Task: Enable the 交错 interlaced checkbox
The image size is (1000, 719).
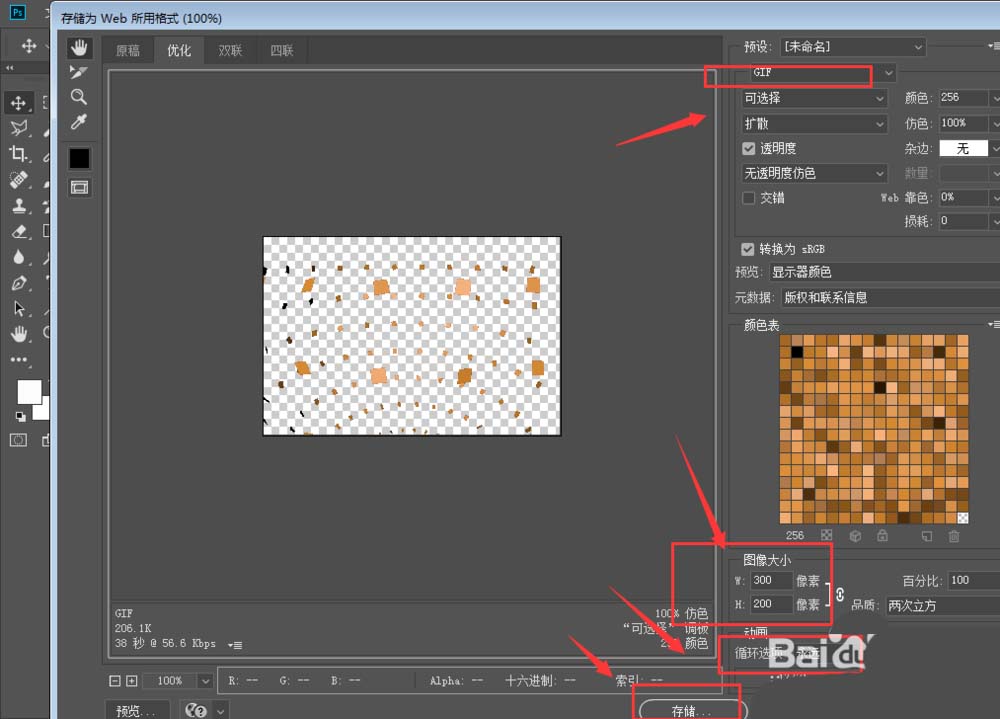Action: tap(749, 198)
